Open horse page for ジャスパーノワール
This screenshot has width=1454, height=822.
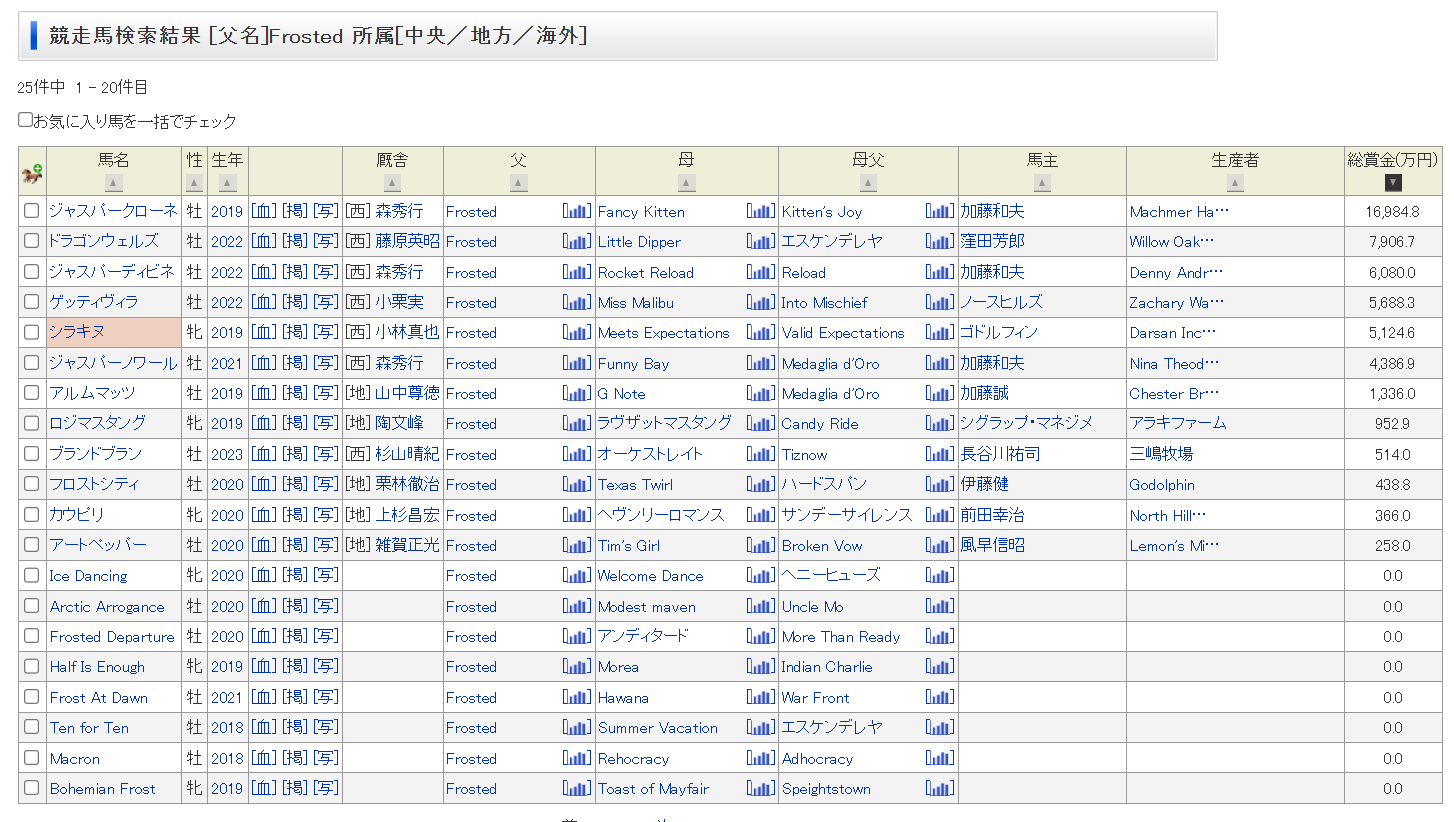(112, 363)
